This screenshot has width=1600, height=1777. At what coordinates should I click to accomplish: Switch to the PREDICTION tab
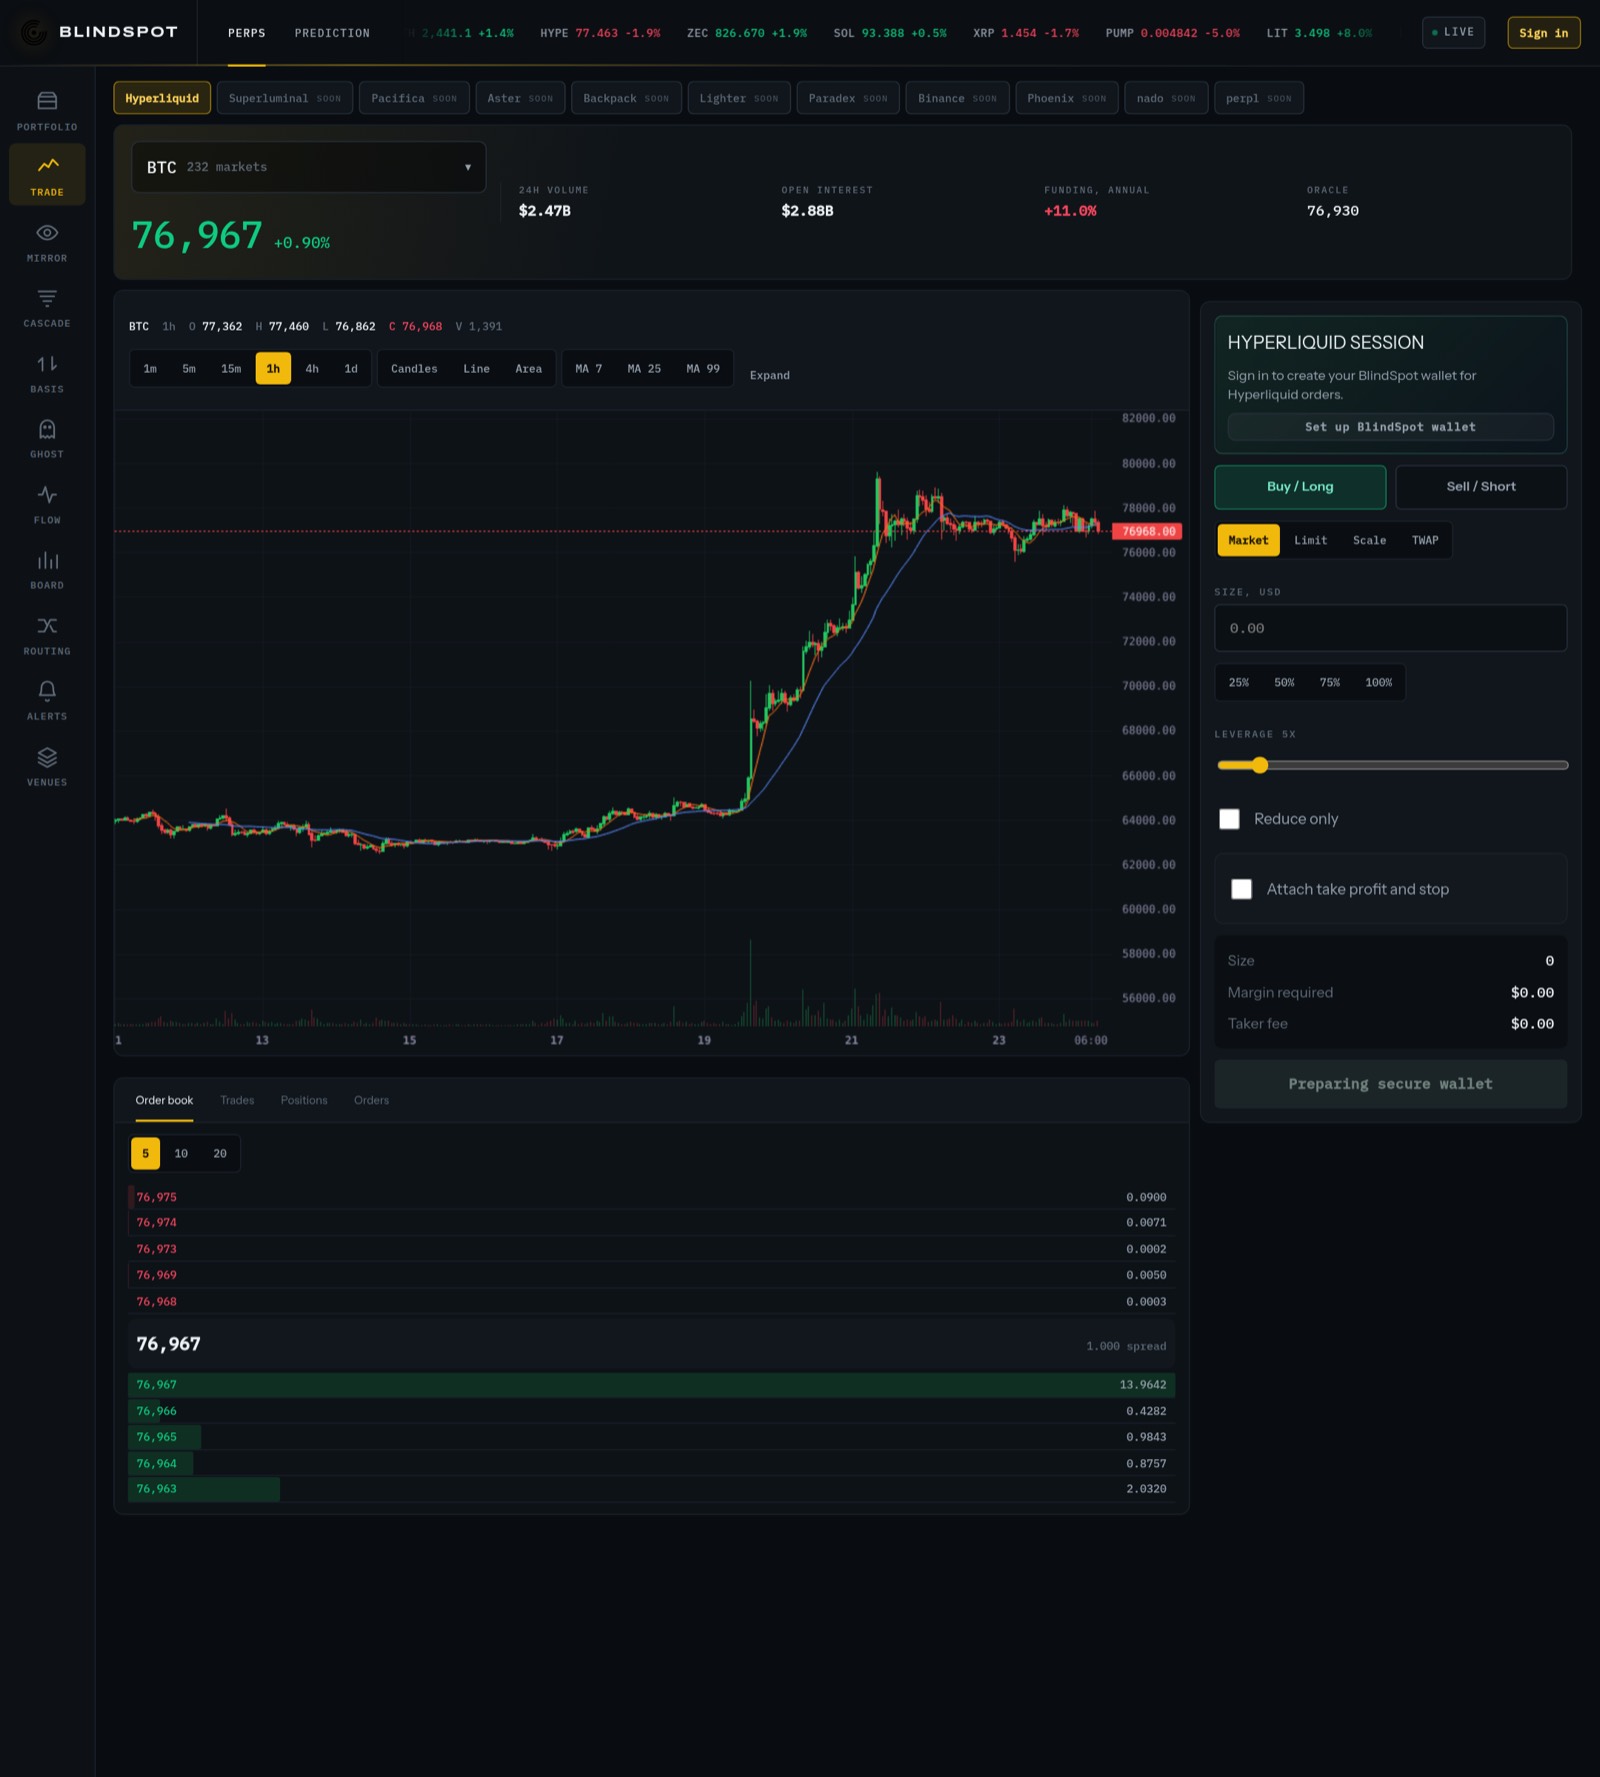tap(332, 33)
